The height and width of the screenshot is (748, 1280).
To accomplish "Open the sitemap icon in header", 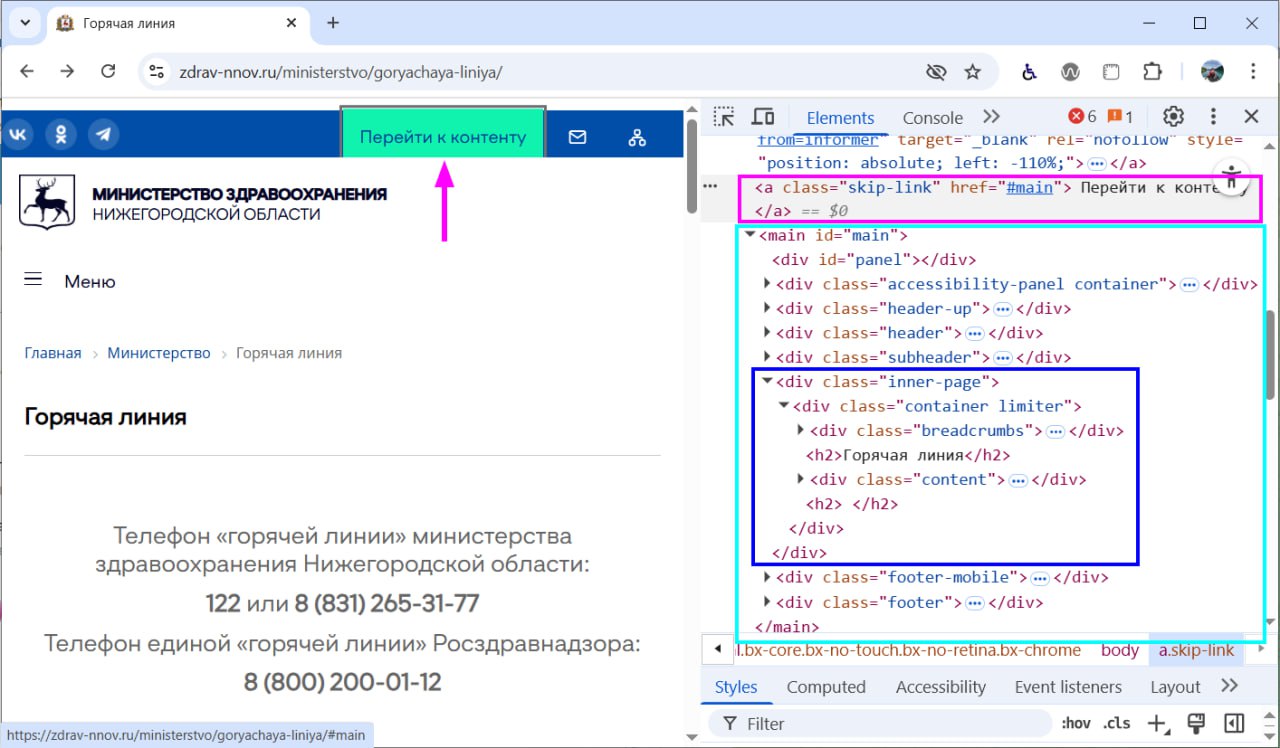I will pos(637,138).
